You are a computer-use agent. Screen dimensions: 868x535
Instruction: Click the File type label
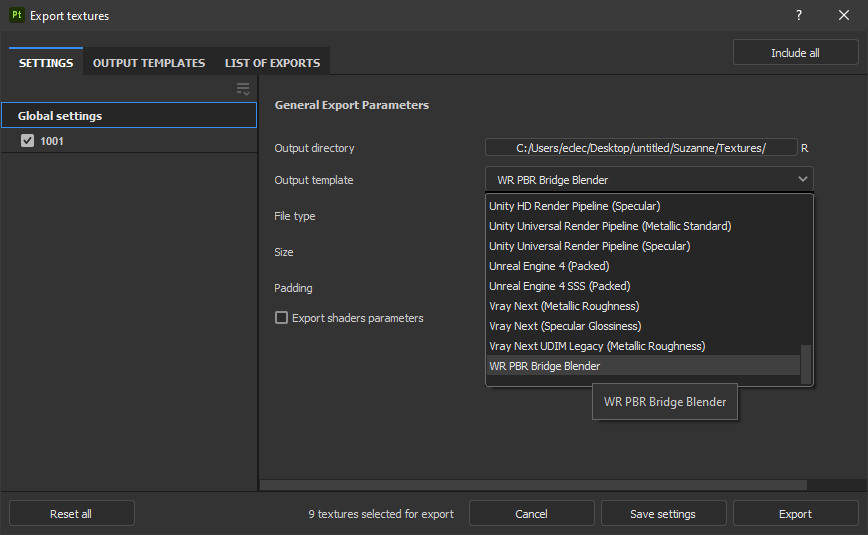click(294, 216)
